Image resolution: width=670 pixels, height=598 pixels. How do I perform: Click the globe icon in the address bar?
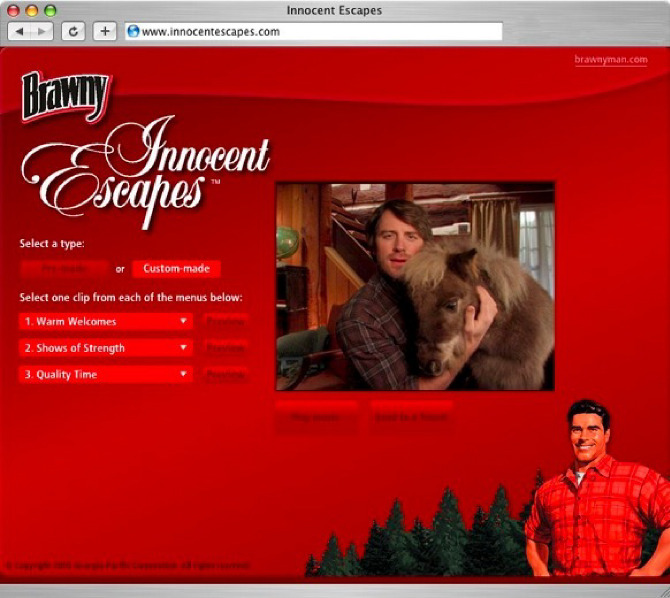[133, 31]
